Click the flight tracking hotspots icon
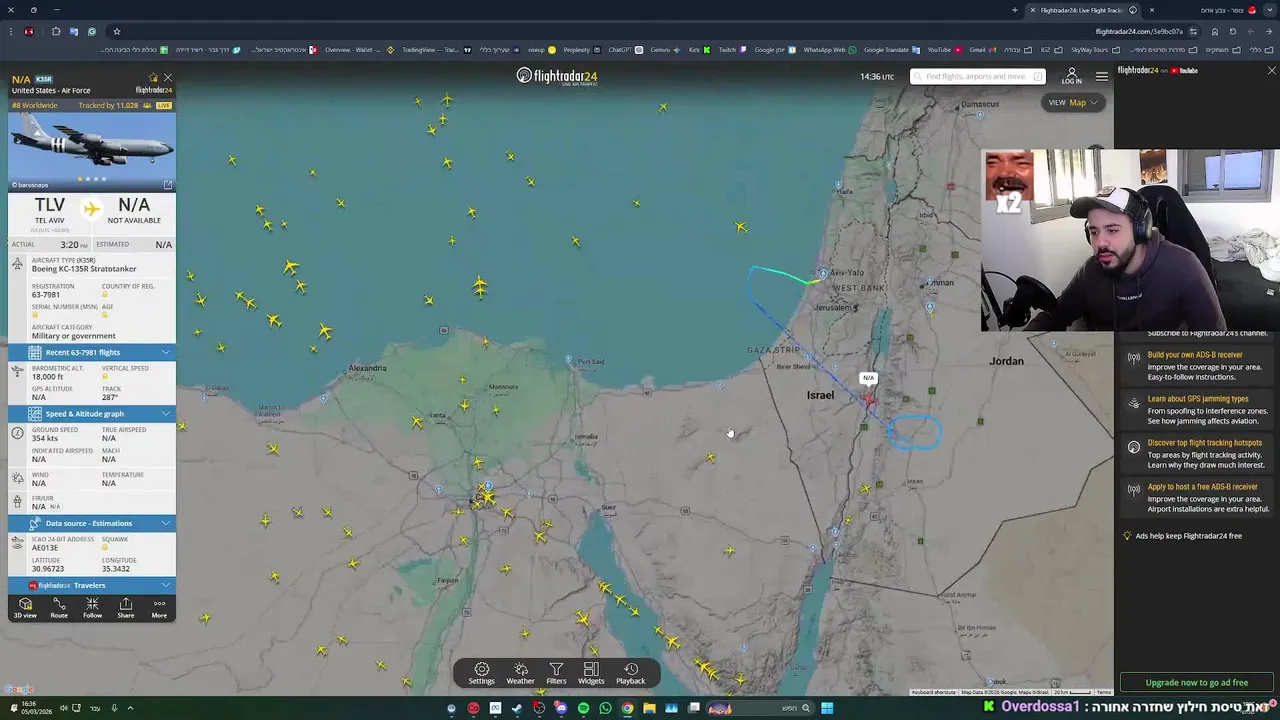Viewport: 1280px width, 720px height. coord(1134,447)
